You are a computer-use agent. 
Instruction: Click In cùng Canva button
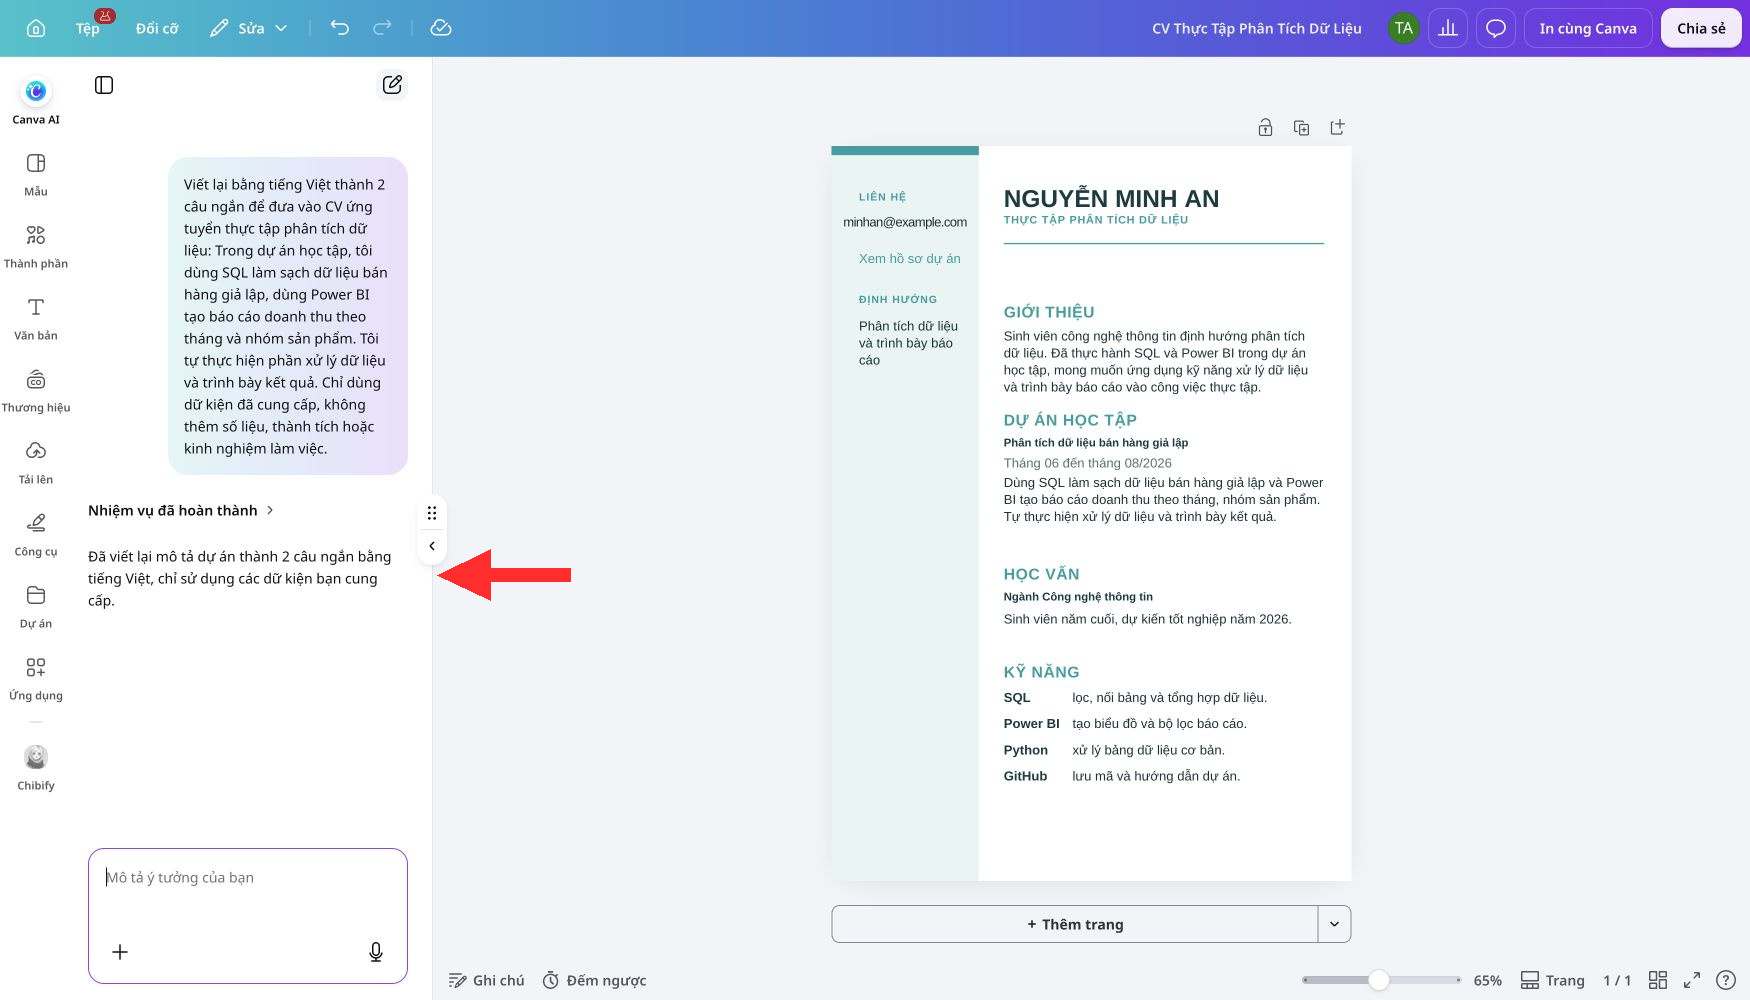tap(1588, 28)
